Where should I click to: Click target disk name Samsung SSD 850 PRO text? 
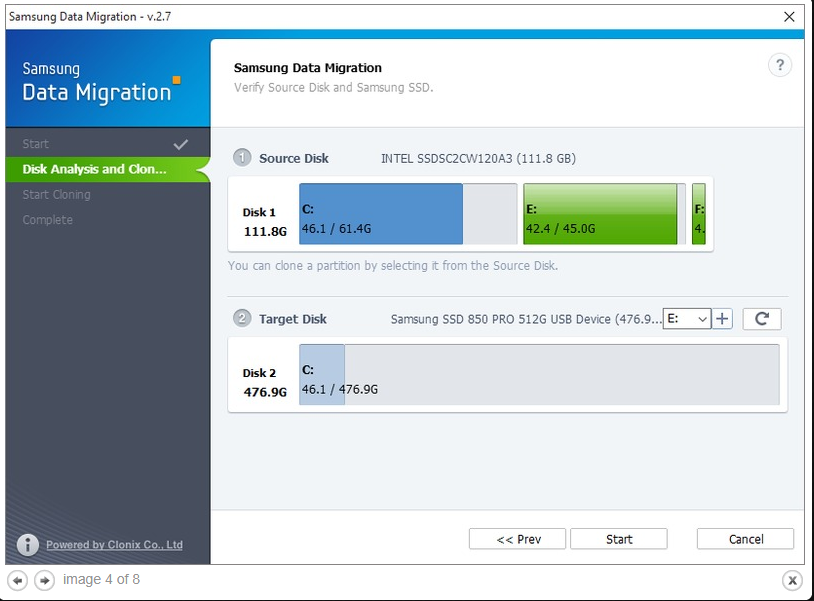pos(526,319)
